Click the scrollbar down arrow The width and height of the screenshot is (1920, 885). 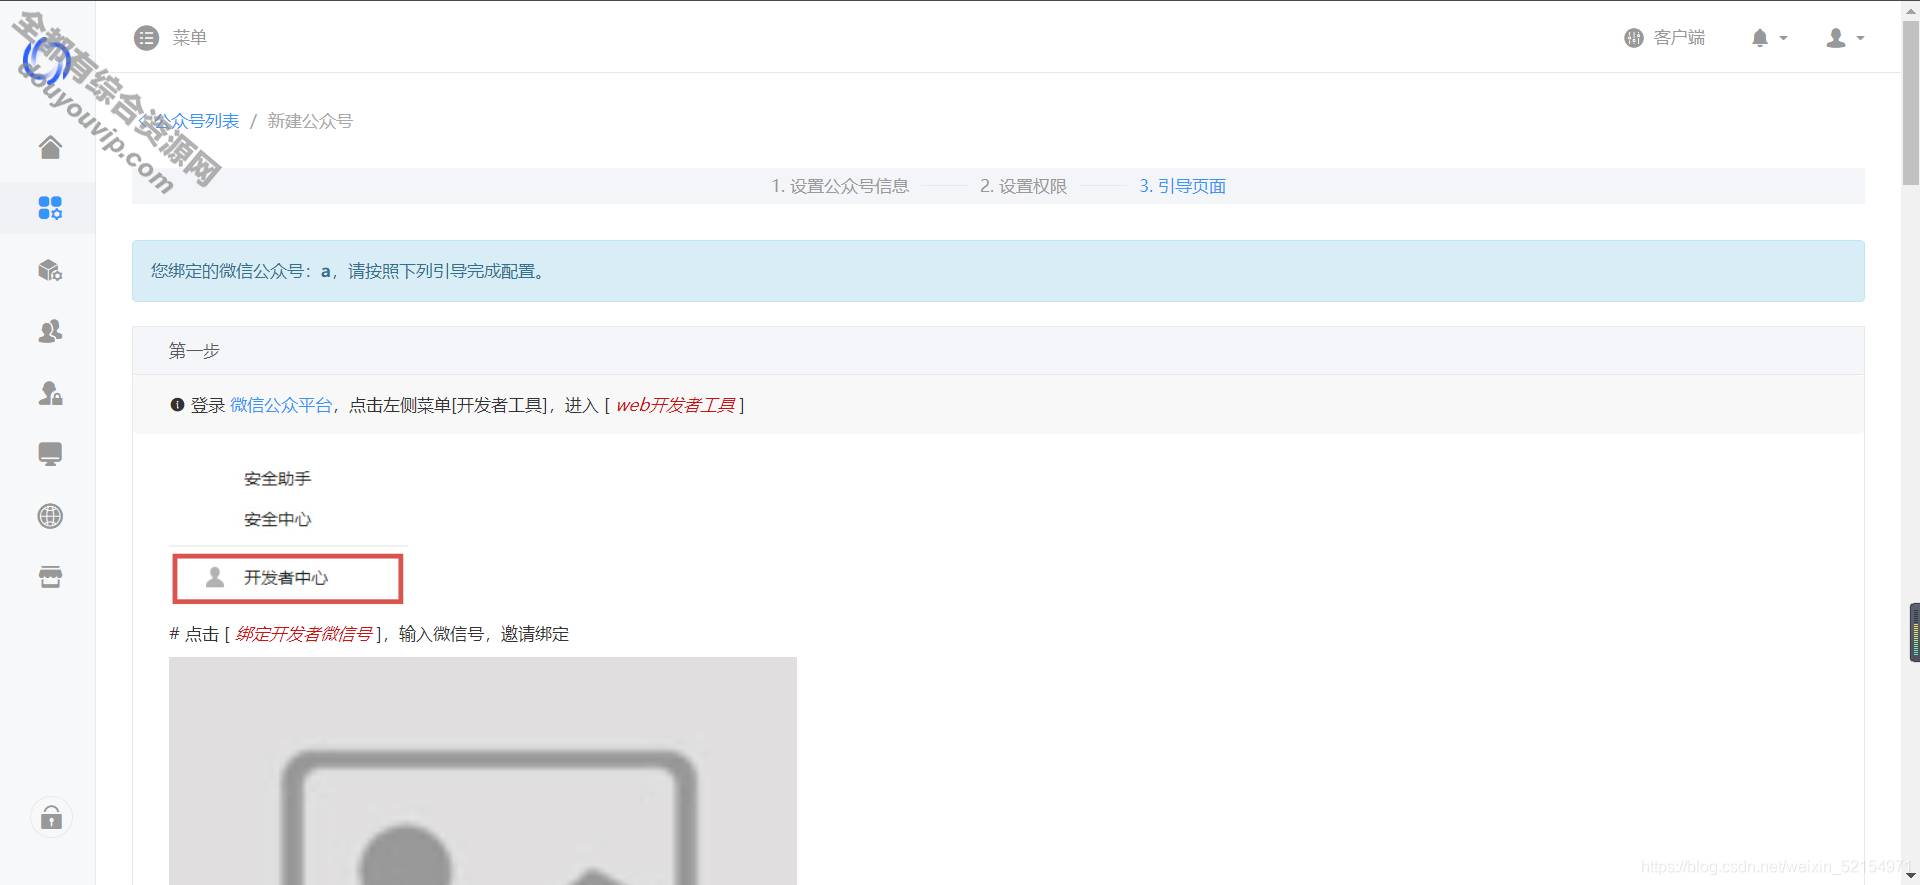coord(1911,876)
